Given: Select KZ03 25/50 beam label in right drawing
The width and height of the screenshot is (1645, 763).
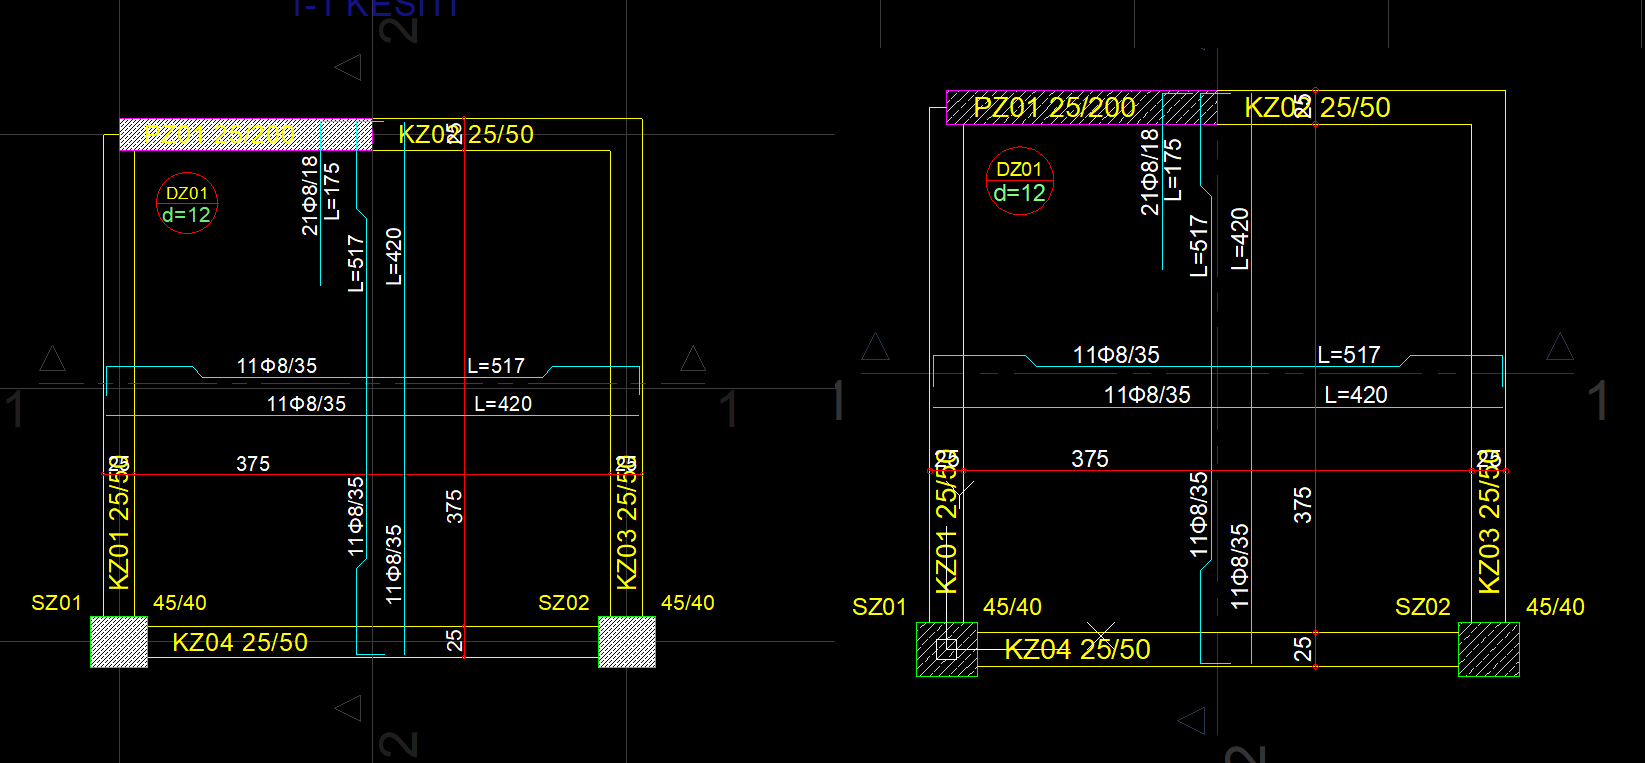Looking at the screenshot, I should [1489, 522].
